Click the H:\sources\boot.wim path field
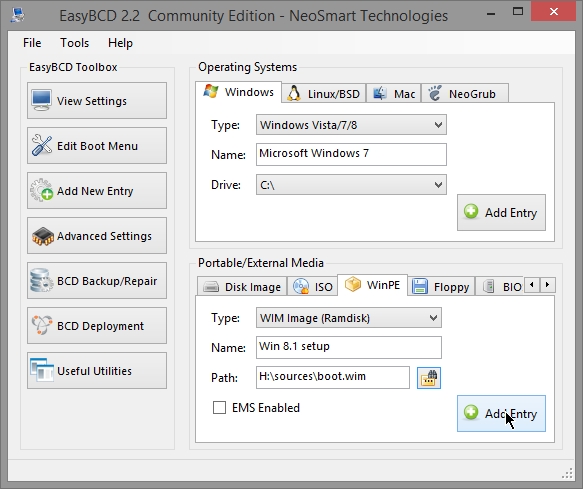 point(333,377)
